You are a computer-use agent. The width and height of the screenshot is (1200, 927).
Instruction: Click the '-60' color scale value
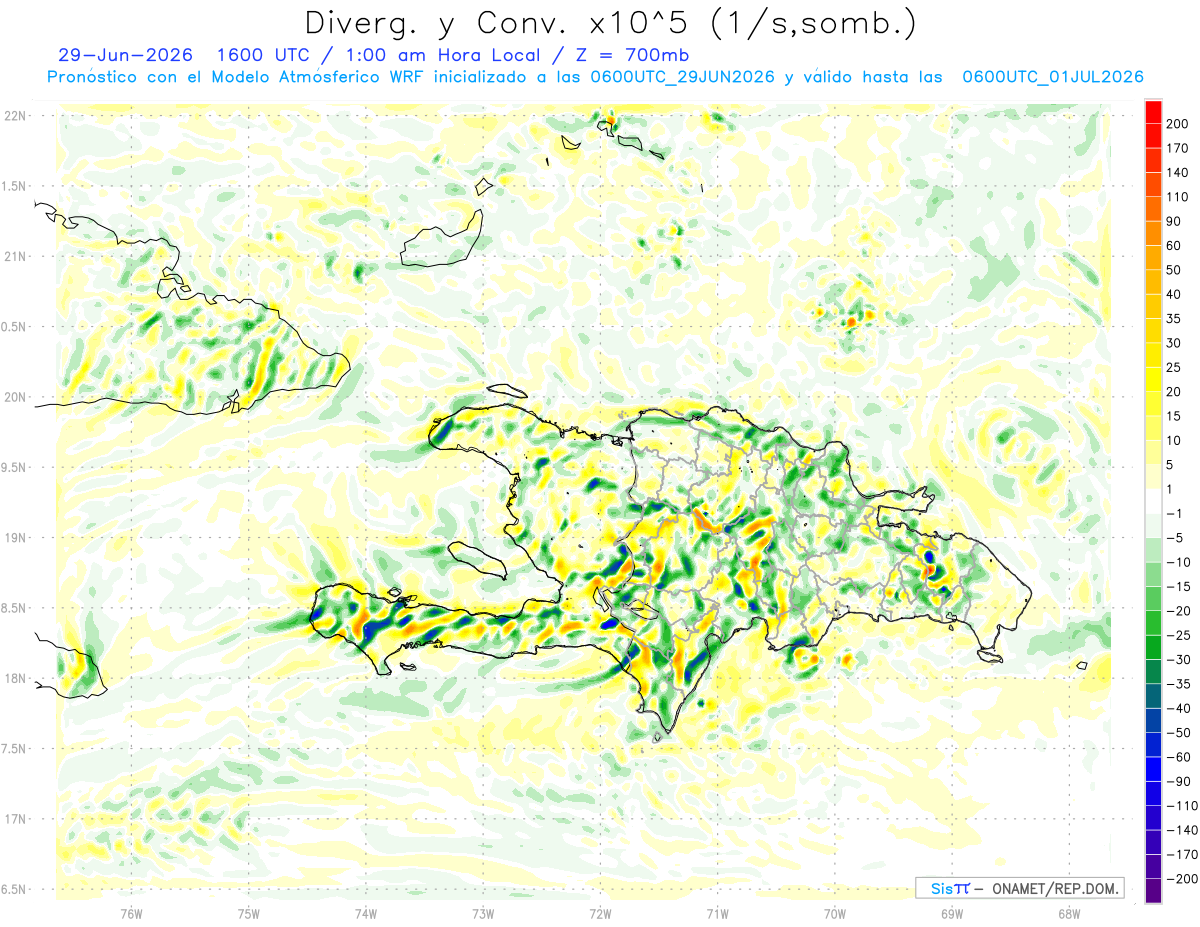coord(1177,757)
